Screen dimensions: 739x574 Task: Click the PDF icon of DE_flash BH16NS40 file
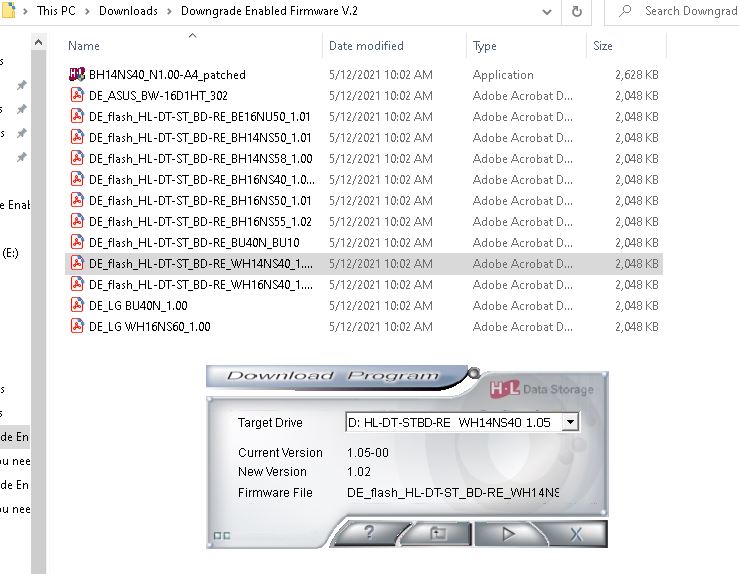coord(77,179)
